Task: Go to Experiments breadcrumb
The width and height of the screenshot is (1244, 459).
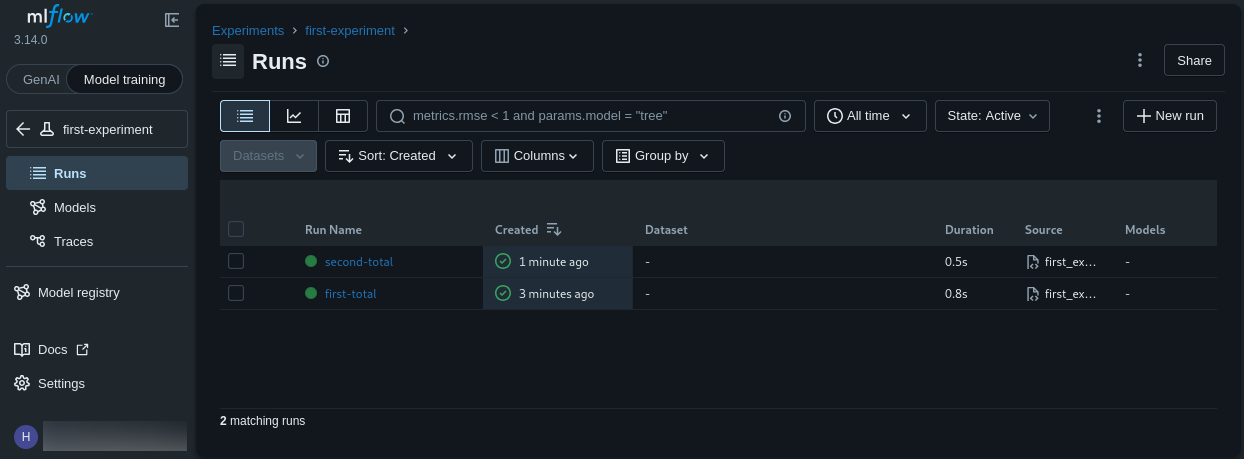Action: pos(248,31)
